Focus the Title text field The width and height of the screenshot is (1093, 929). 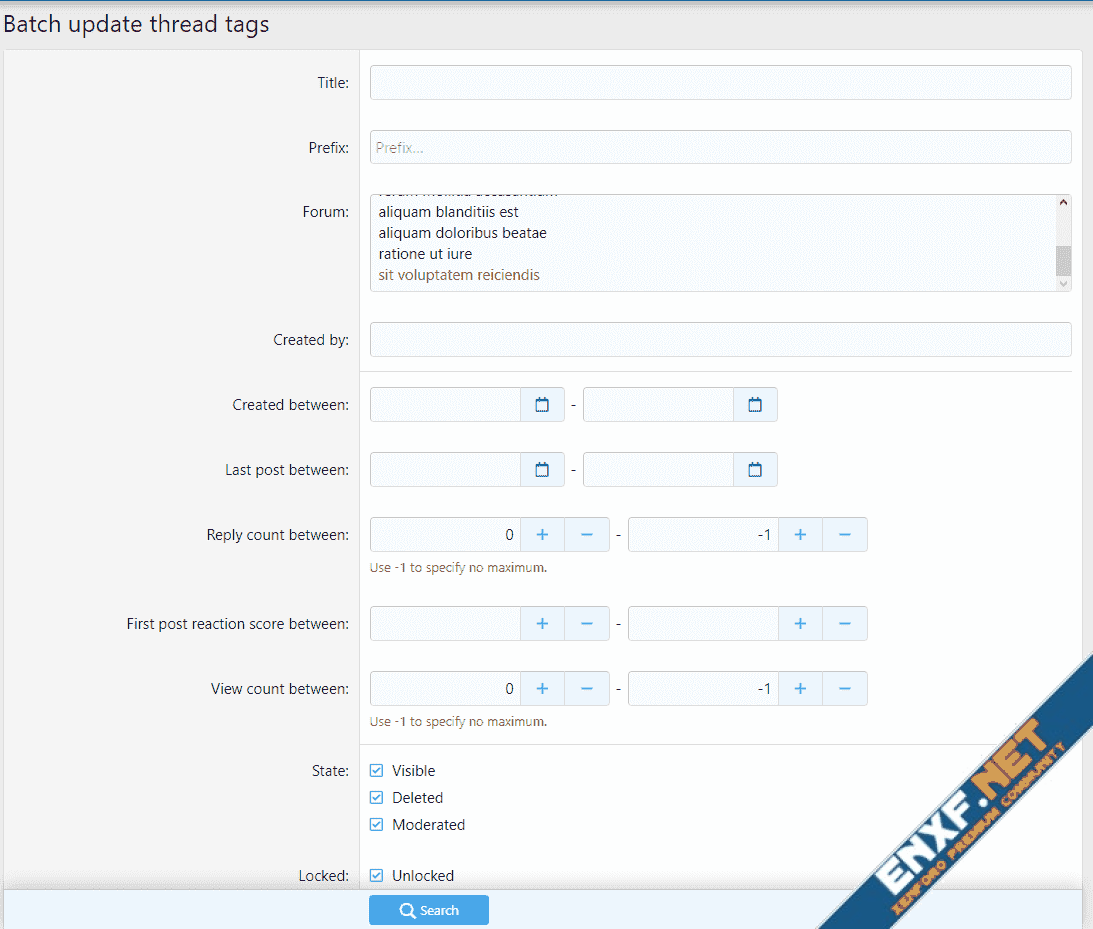(720, 83)
